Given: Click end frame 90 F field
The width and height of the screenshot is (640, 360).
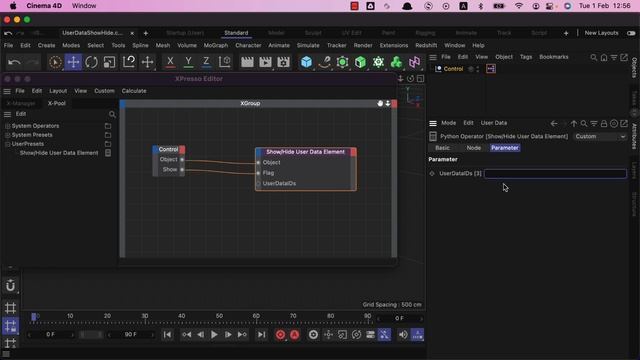Looking at the screenshot, I should pos(130,335).
